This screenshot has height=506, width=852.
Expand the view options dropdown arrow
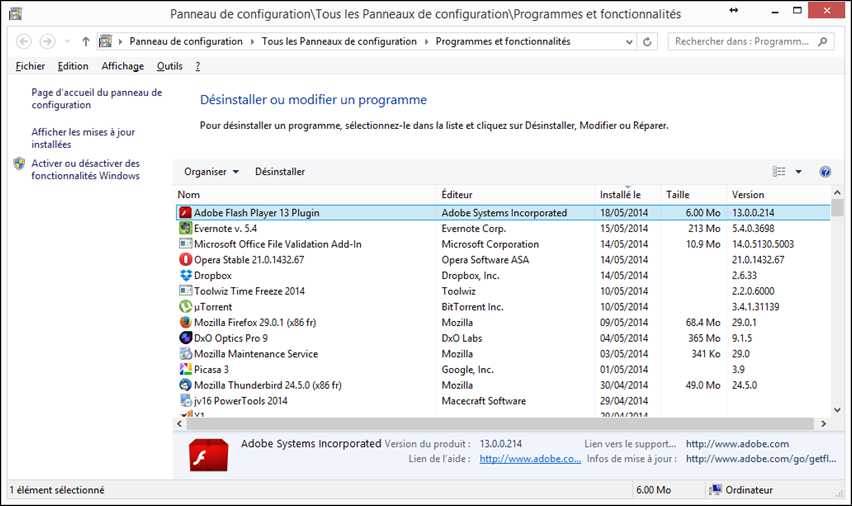click(798, 172)
